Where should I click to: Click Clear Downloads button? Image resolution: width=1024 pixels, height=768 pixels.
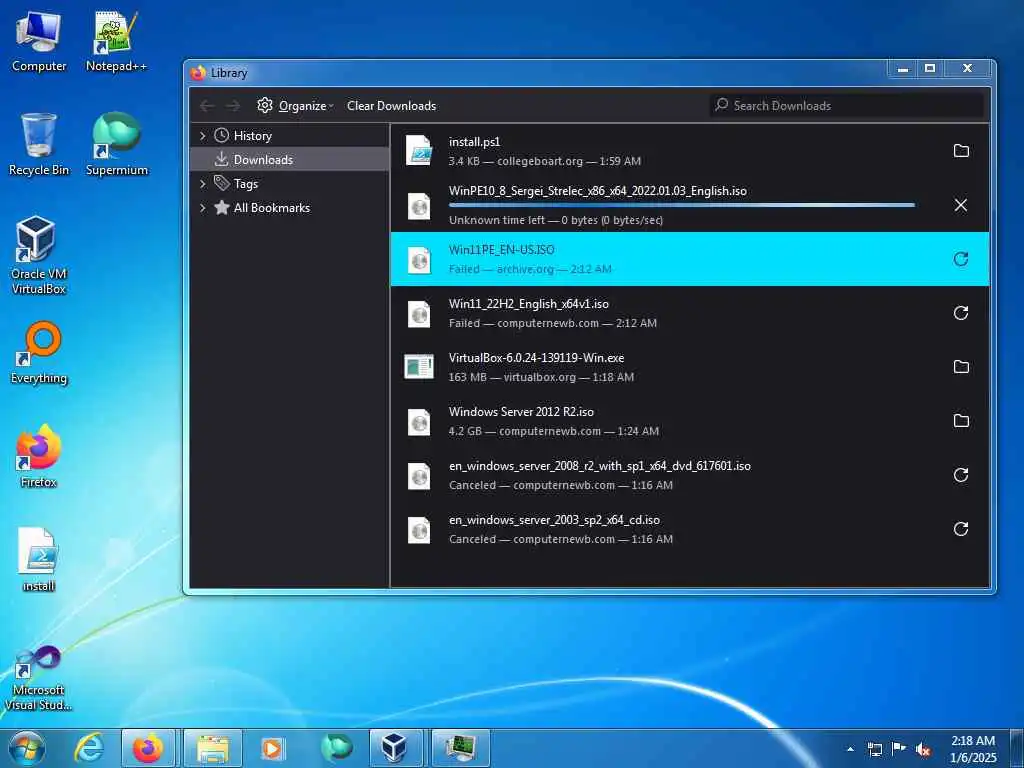point(391,106)
